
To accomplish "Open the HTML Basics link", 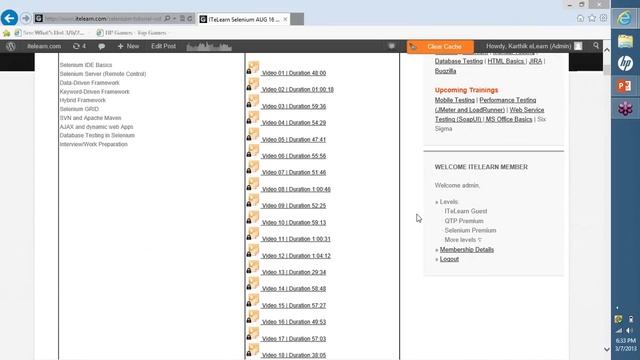I will (x=506, y=61).
